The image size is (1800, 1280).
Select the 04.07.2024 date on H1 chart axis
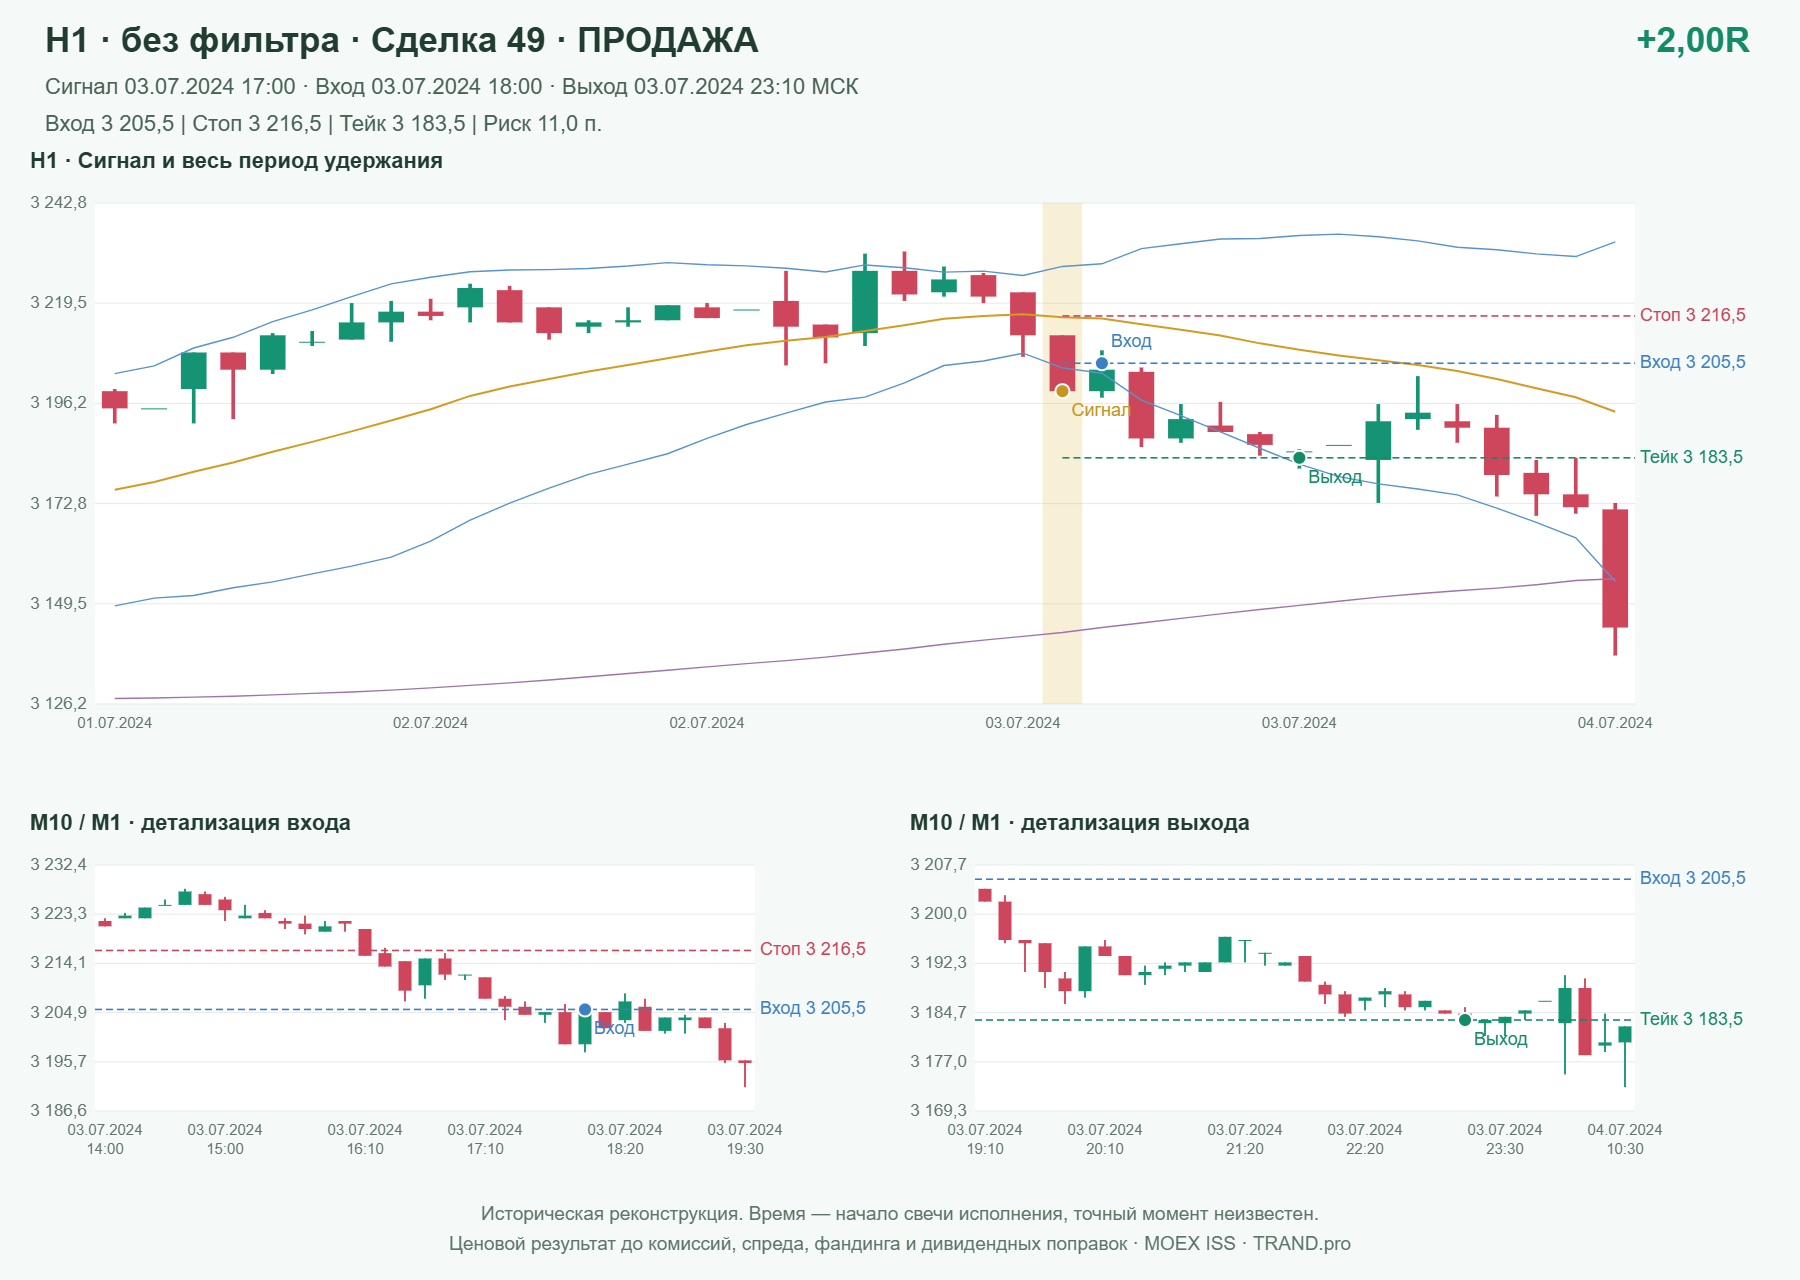1615,723
